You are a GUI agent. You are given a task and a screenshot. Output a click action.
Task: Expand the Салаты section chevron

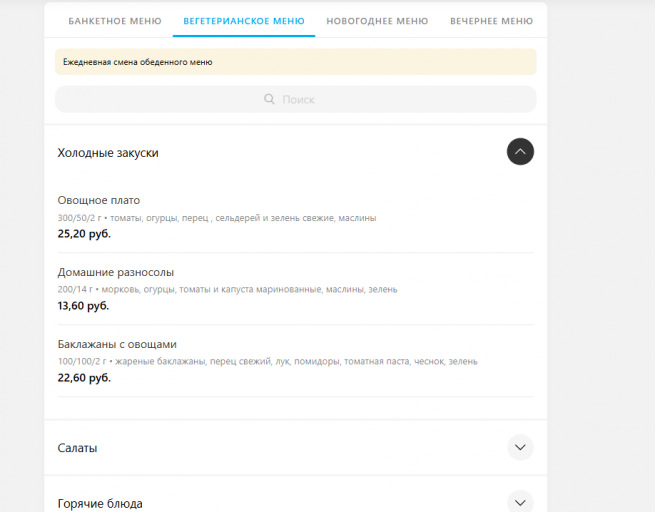[520, 447]
